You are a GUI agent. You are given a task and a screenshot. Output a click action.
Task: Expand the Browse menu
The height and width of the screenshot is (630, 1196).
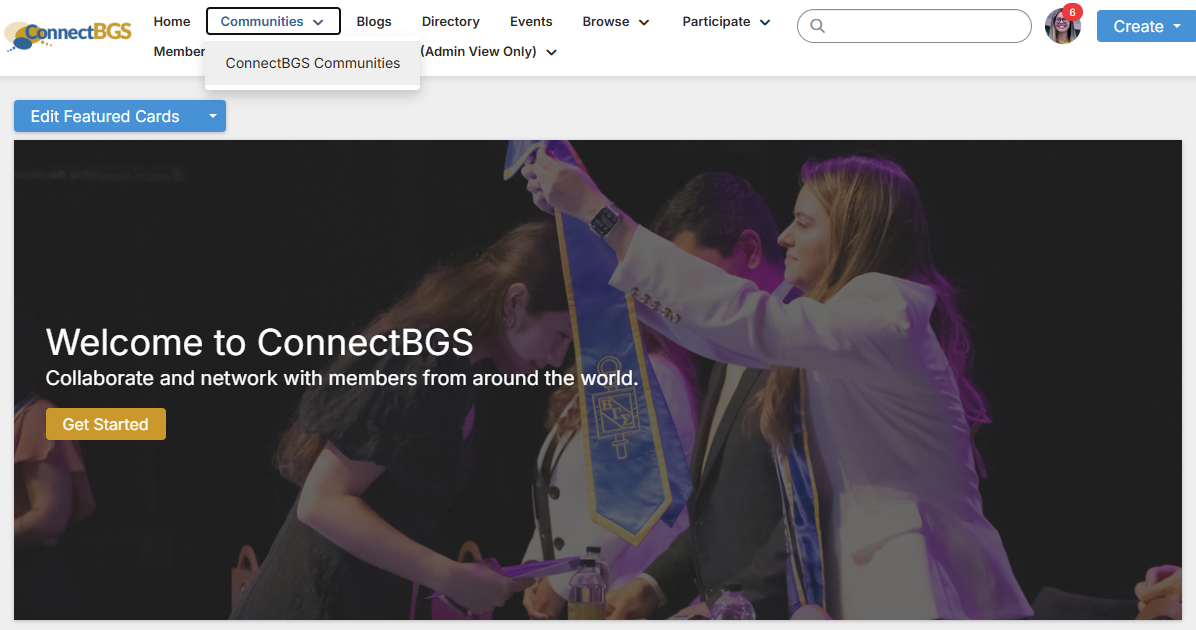click(x=616, y=21)
